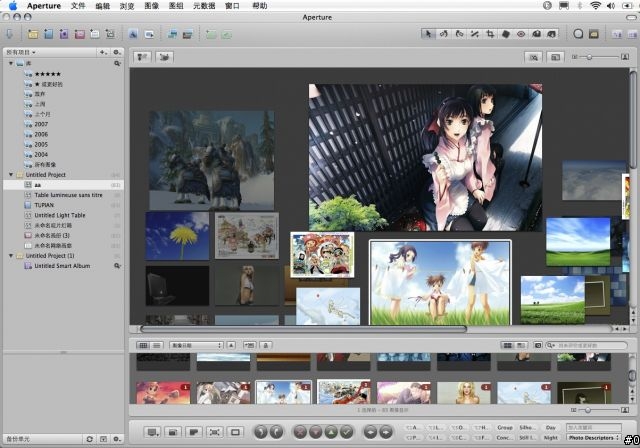Click the new light table icon
The width and height of the screenshot is (640, 448).
[110, 34]
